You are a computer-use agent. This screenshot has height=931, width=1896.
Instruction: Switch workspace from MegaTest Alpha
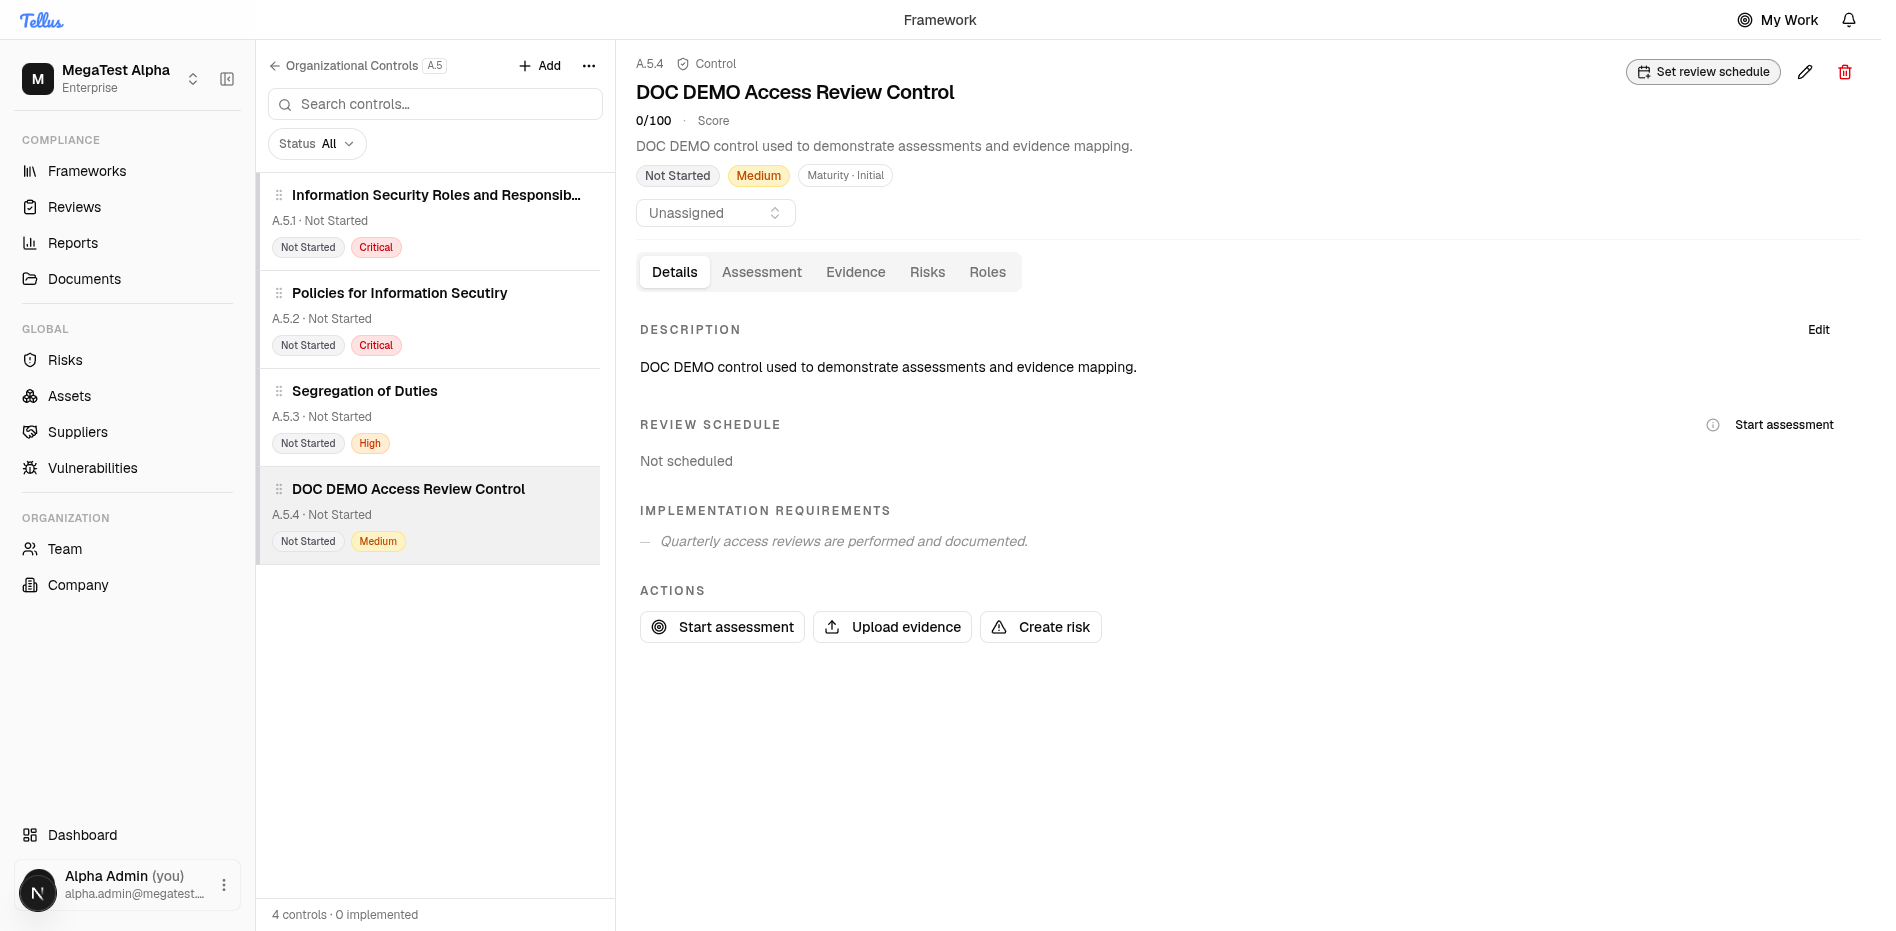point(193,79)
